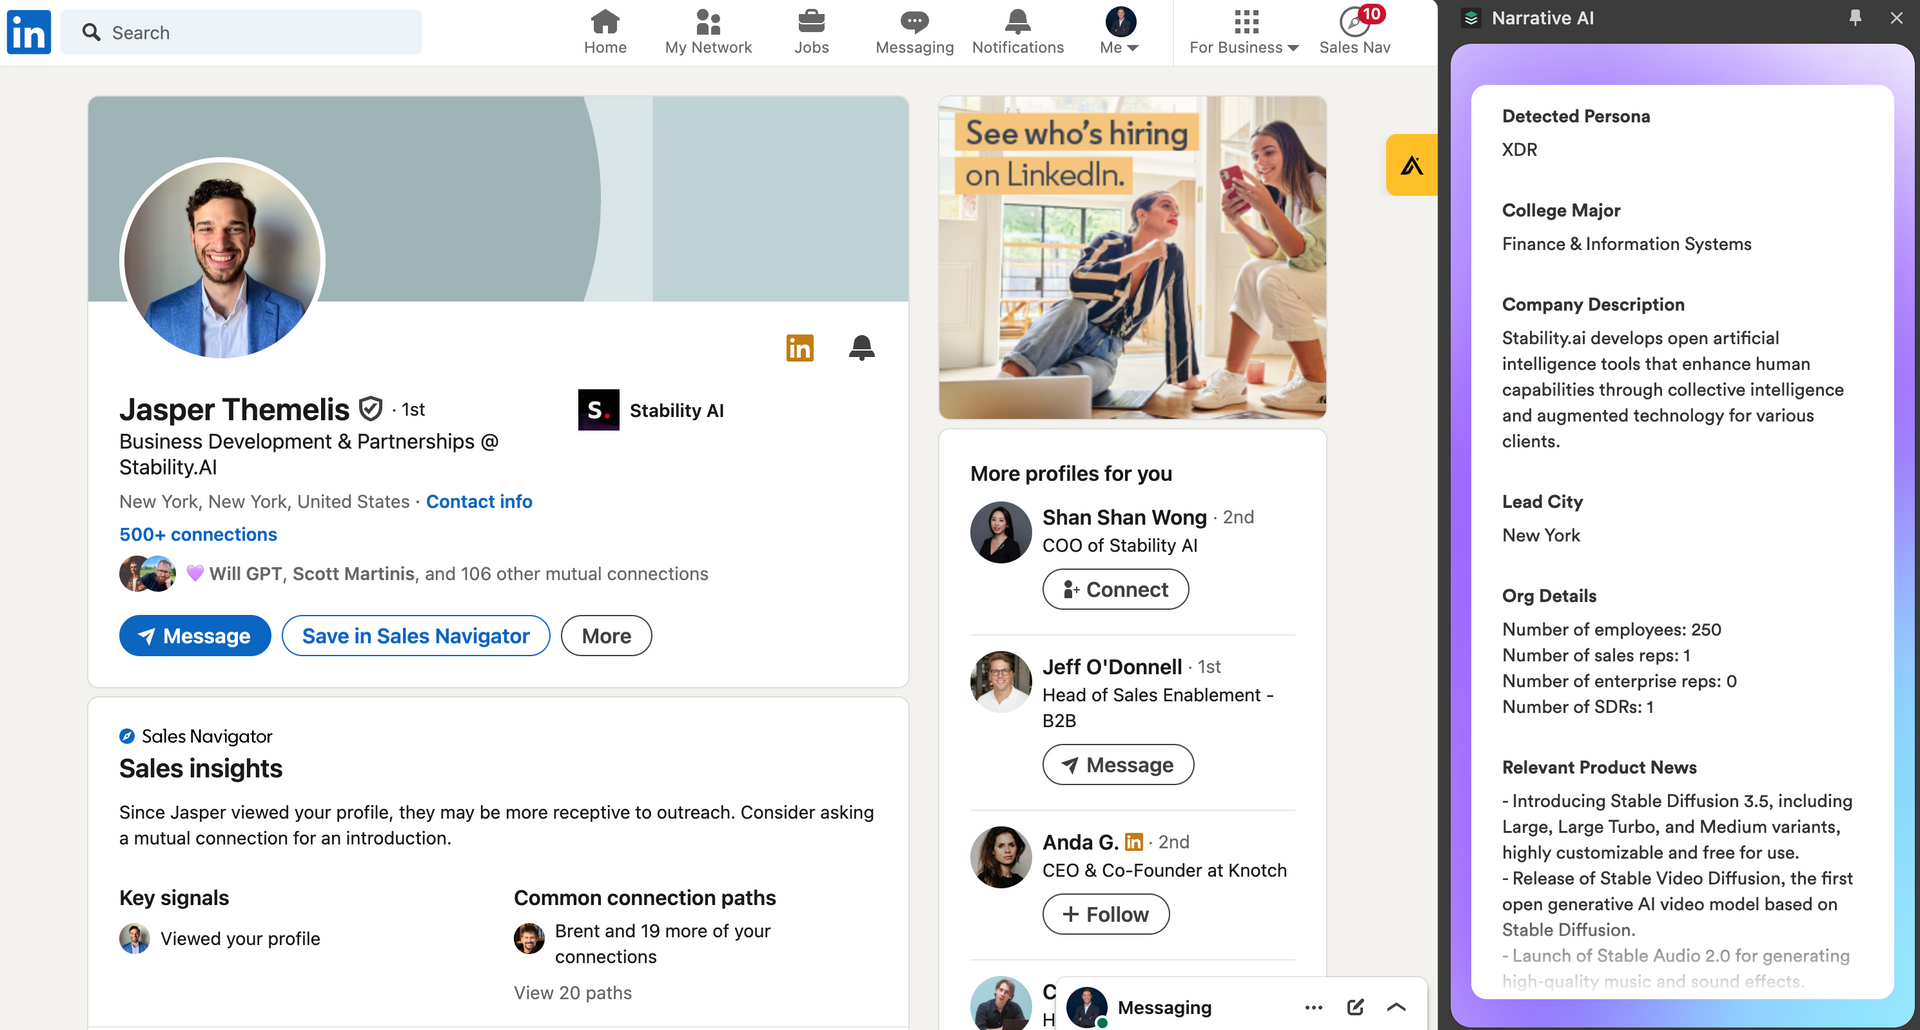Select the Relevant Product News heading
The image size is (1920, 1030).
coord(1599,767)
